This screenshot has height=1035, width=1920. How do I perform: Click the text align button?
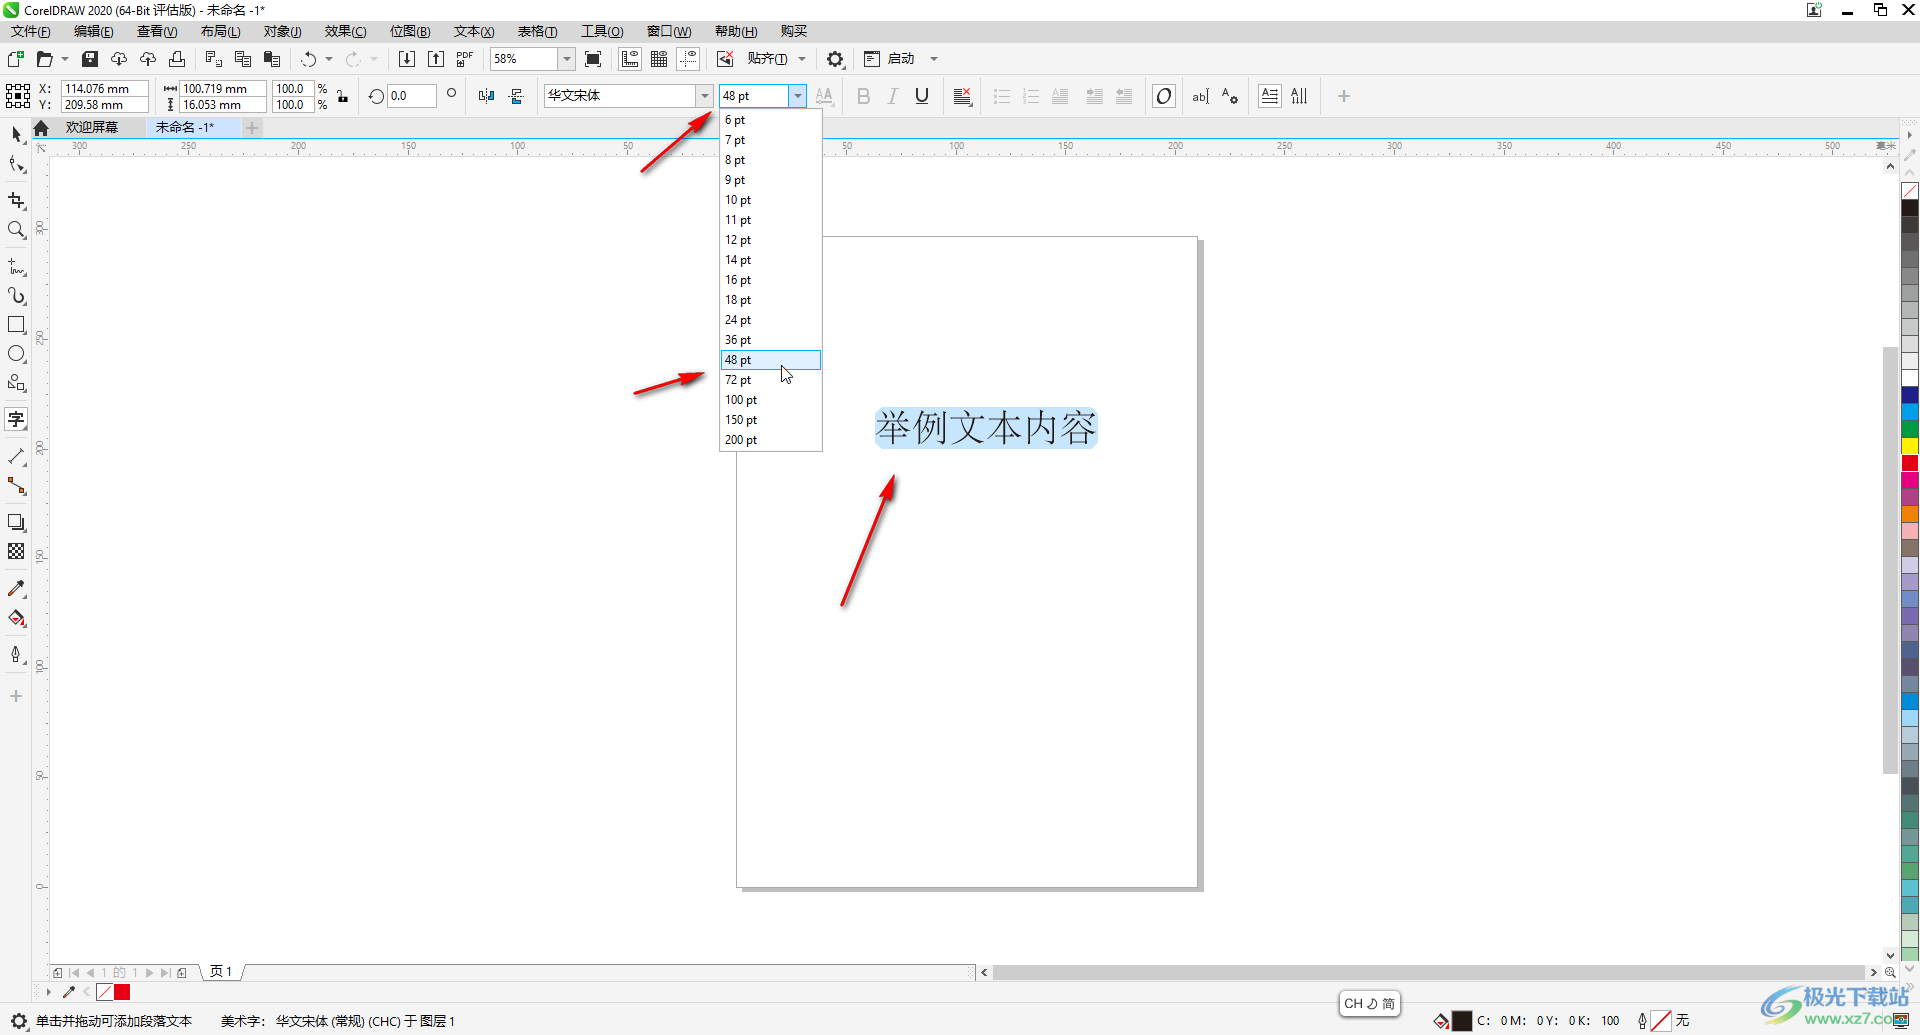[x=962, y=96]
